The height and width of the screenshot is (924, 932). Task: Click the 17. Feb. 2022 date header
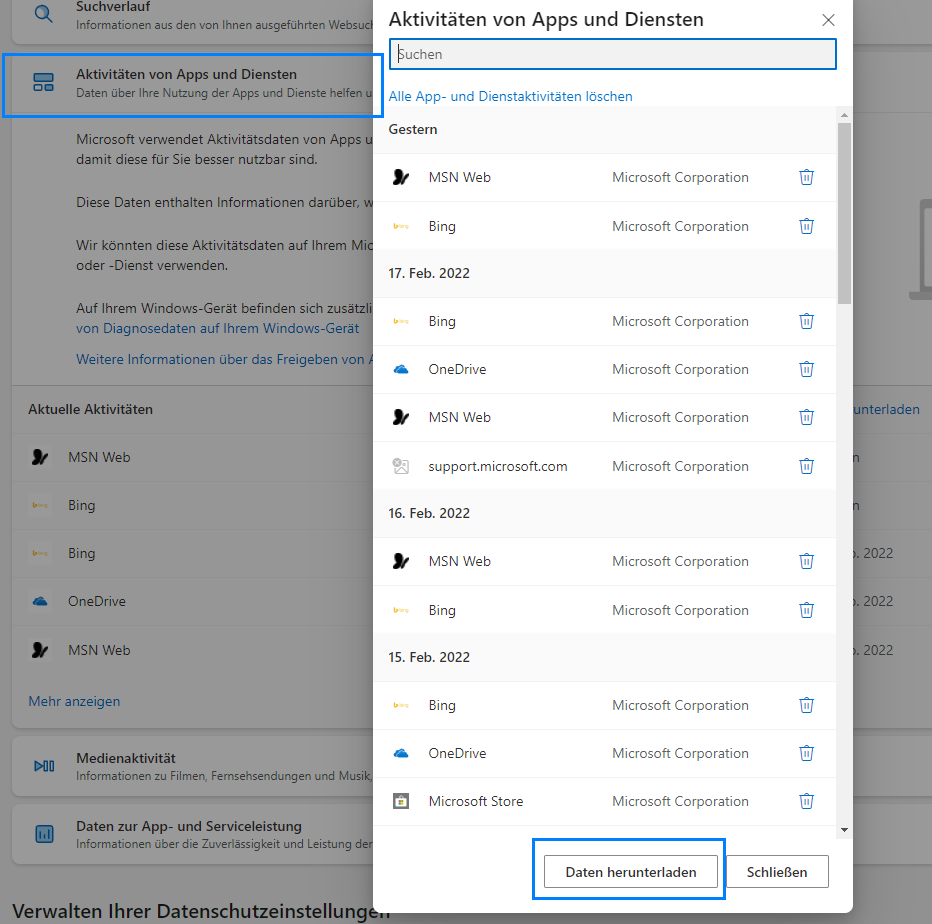429,273
